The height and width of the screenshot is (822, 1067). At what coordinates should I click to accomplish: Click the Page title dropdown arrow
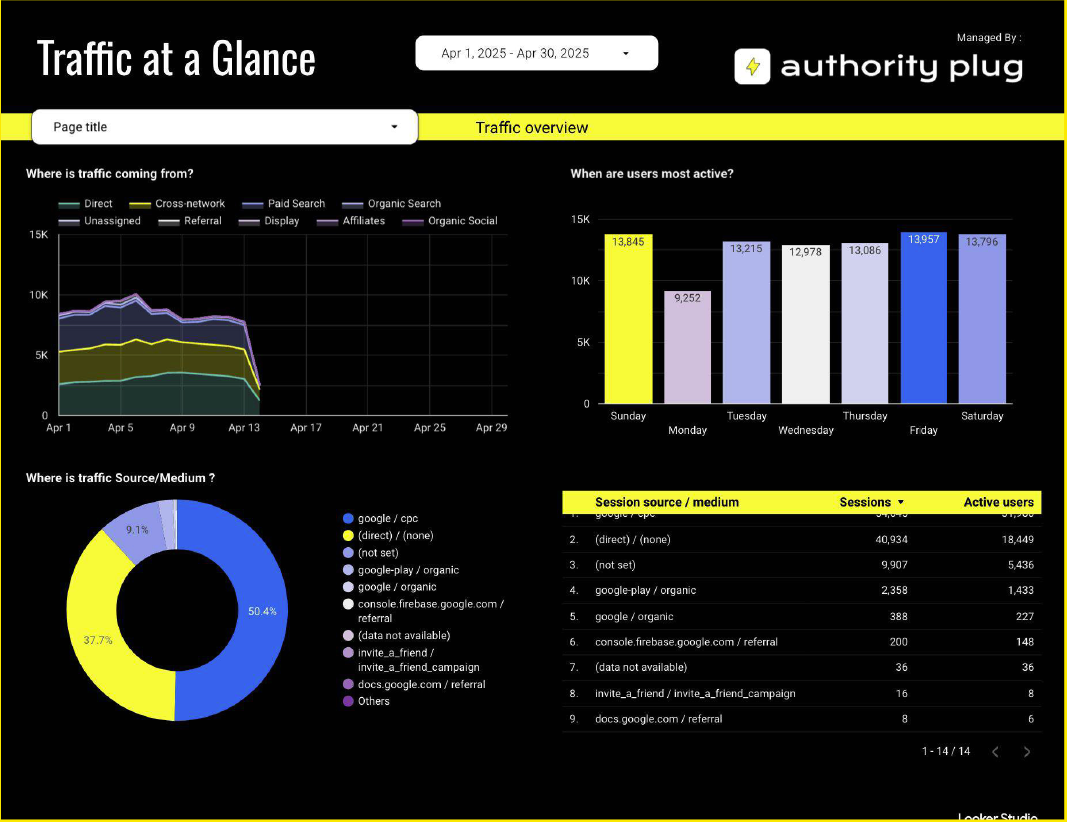click(394, 127)
